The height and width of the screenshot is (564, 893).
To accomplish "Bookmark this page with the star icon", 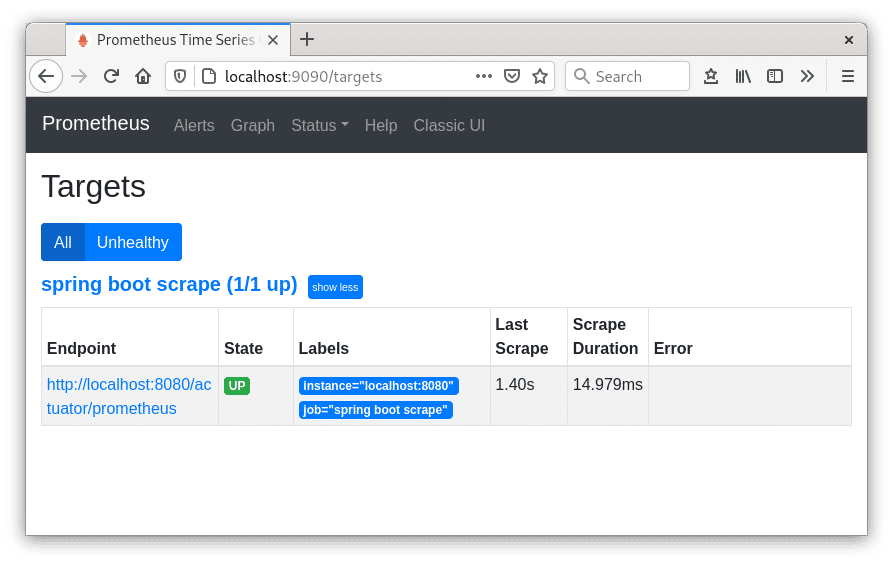I will (x=540, y=76).
